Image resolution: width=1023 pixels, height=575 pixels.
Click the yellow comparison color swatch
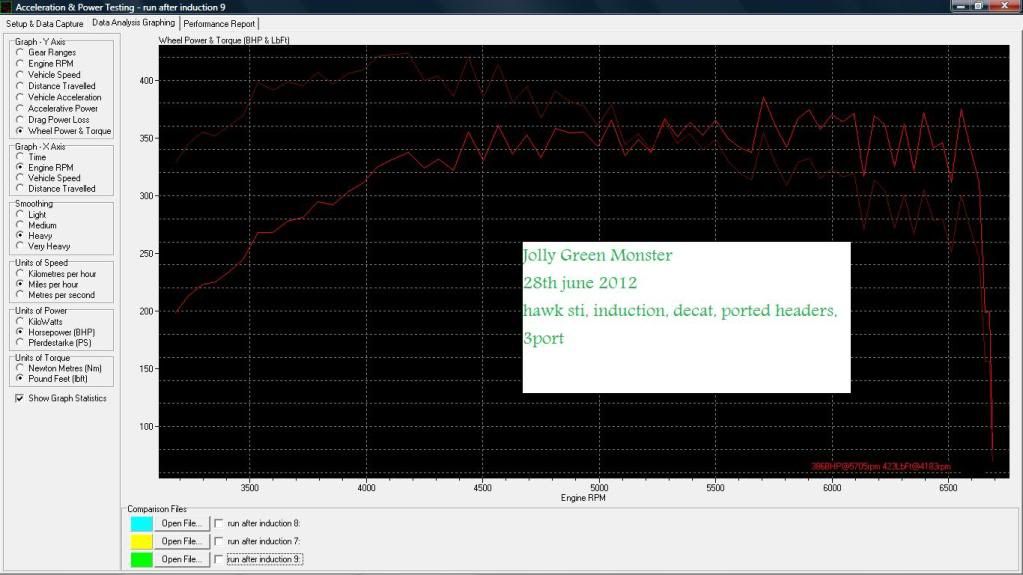(x=141, y=541)
